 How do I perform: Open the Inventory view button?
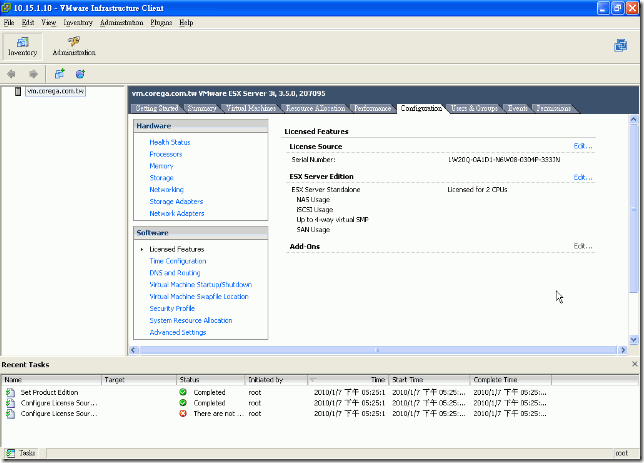pyautogui.click(x=23, y=46)
